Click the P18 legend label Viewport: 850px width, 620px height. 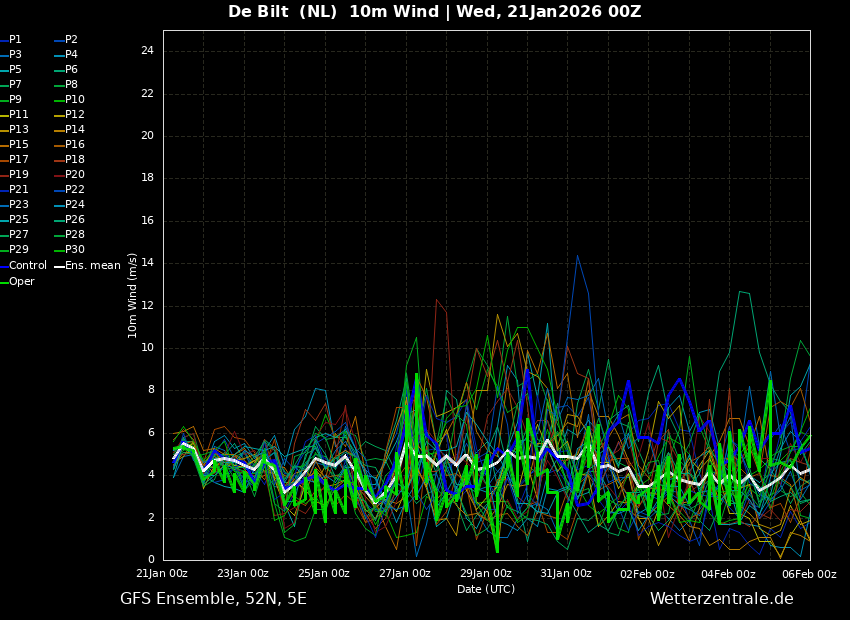click(x=75, y=160)
